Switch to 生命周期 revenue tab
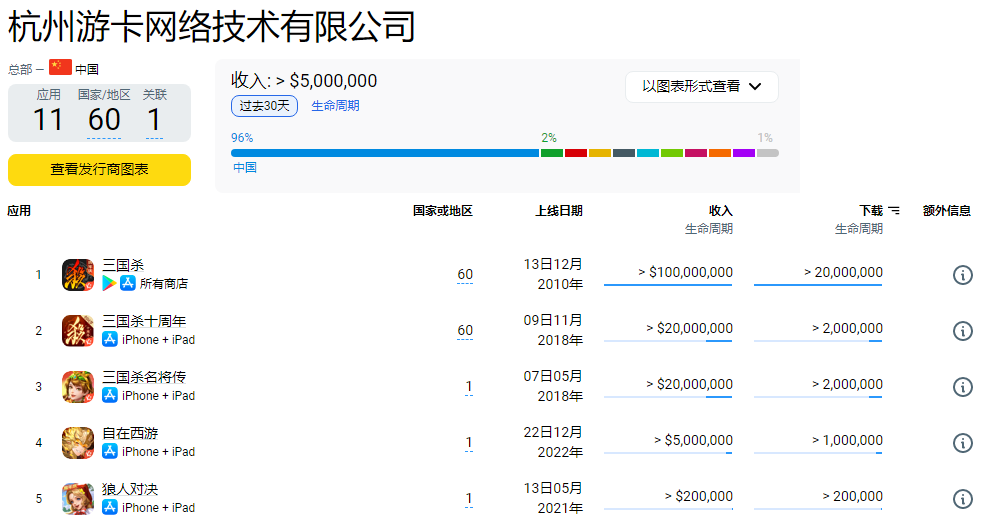Screen dimensions: 982x522 tap(335, 106)
